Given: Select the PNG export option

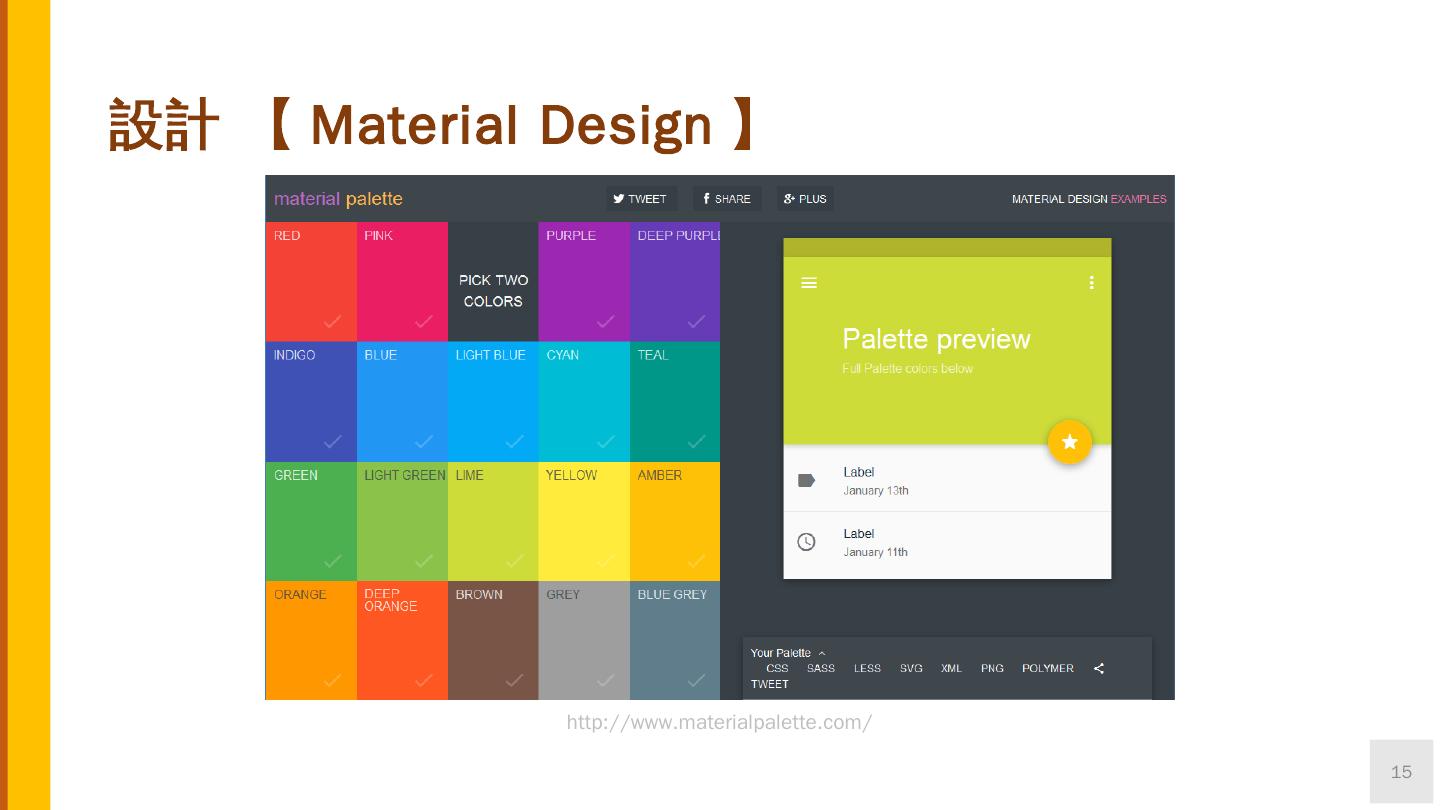Looking at the screenshot, I should click(x=992, y=668).
